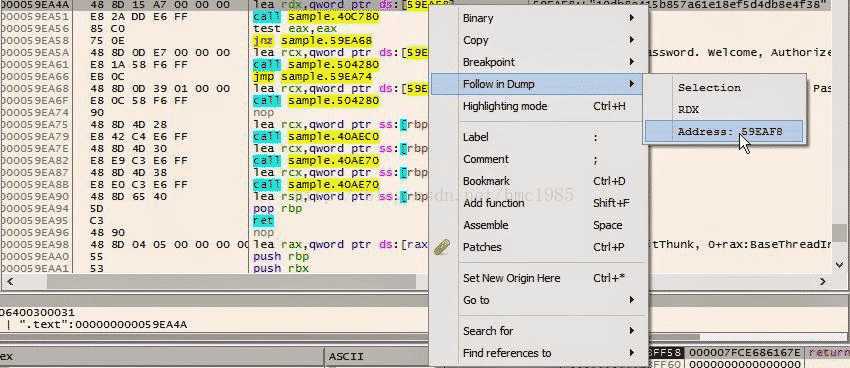The height and width of the screenshot is (368, 850).
Task: Click down arrow of vertical scrollbar
Action: coord(839,264)
